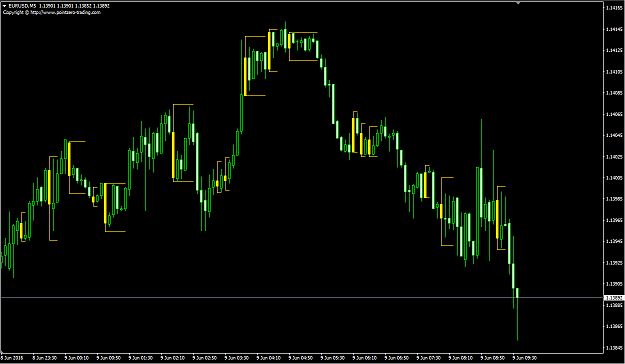Click the 1.13945 price axis label
This screenshot has width=625, height=364.
[614, 241]
